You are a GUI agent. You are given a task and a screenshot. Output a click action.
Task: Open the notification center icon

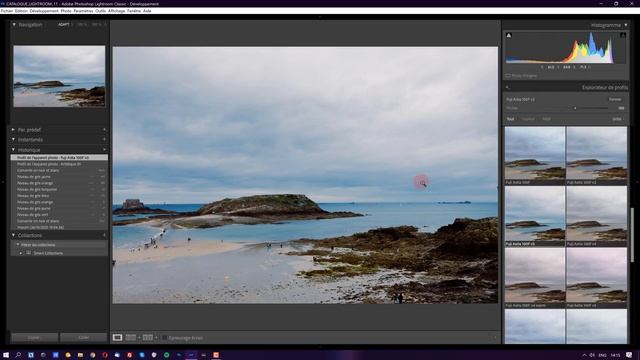629,355
